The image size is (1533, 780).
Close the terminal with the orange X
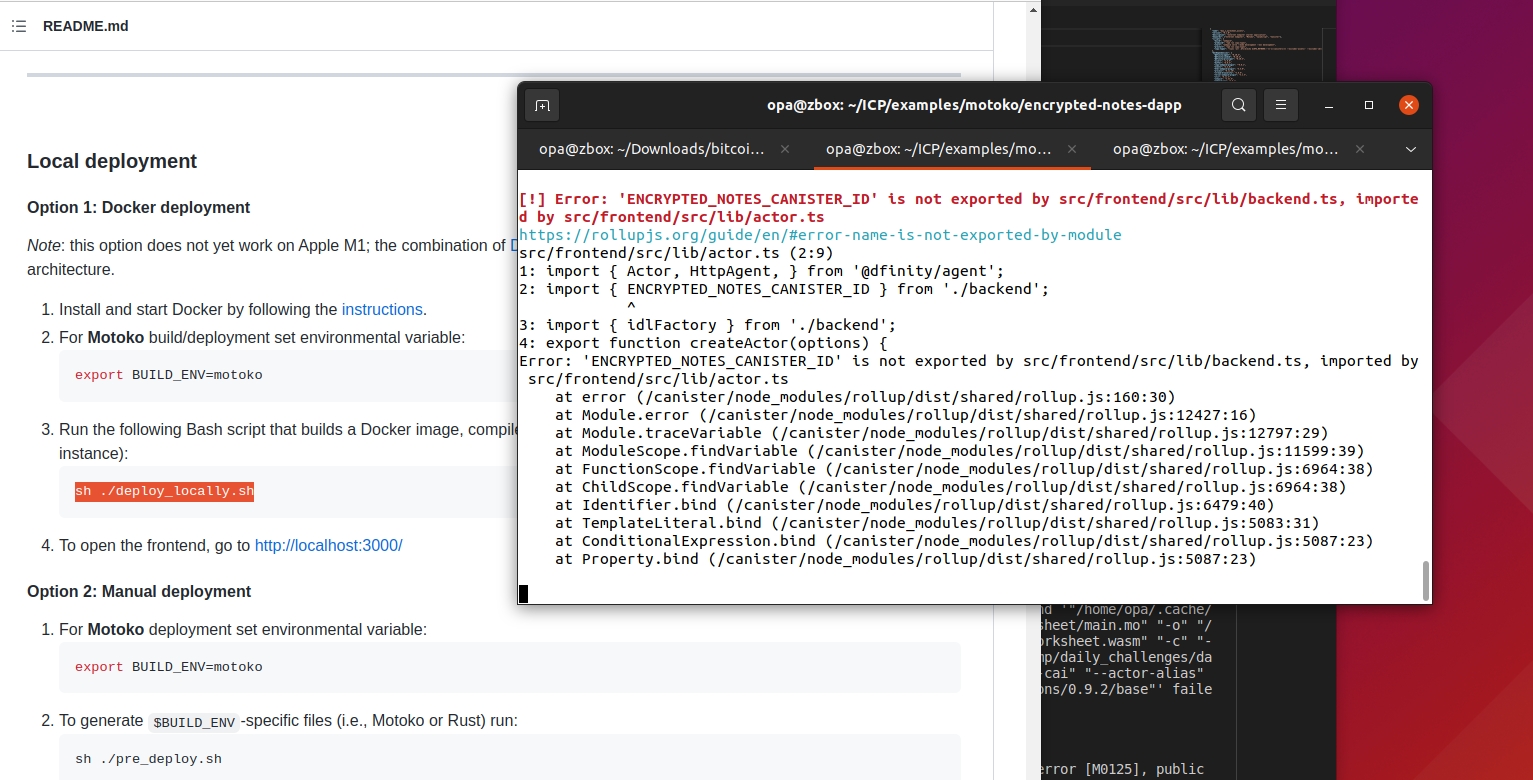[x=1408, y=105]
